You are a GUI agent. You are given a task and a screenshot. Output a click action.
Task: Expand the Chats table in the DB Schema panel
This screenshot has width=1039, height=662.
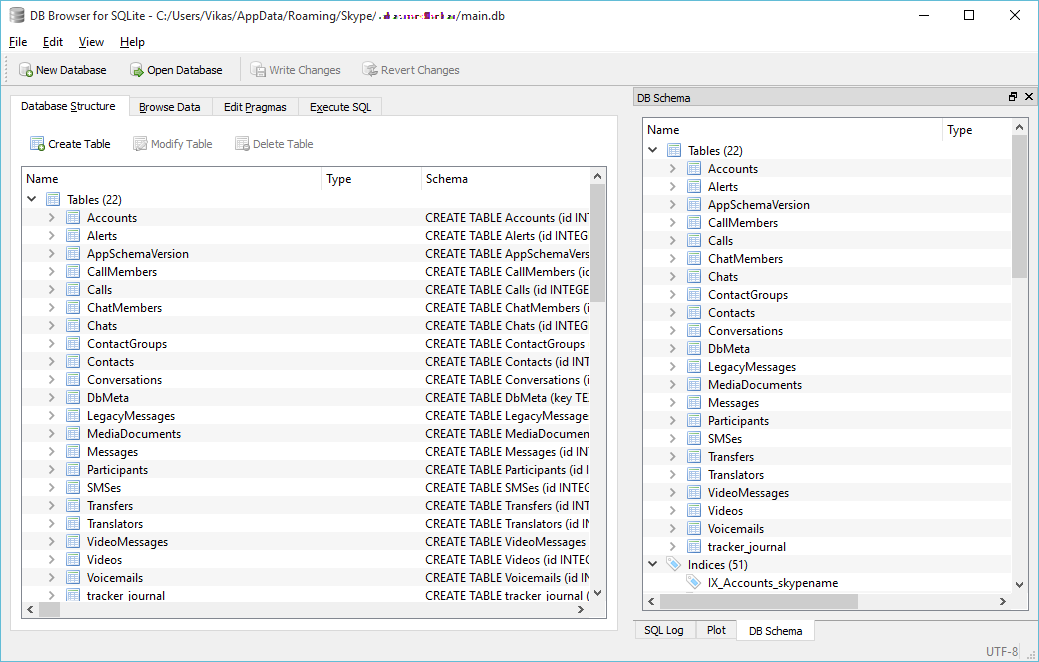(672, 277)
